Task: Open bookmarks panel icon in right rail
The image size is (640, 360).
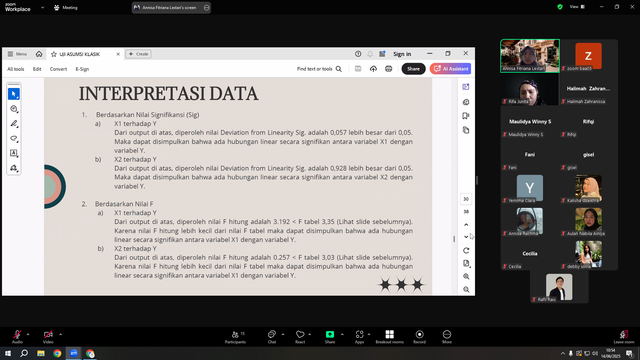Action: pyautogui.click(x=466, y=116)
